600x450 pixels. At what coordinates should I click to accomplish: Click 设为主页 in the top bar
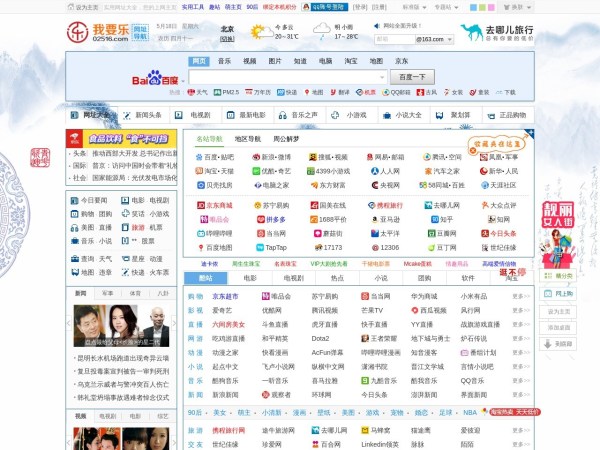[x=83, y=7]
